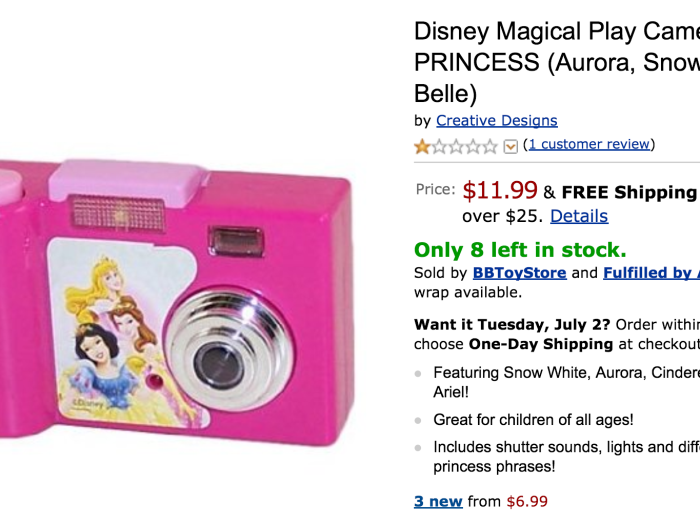This screenshot has height=525, width=700.
Task: Click the $6.99 new offer price
Action: click(x=527, y=501)
